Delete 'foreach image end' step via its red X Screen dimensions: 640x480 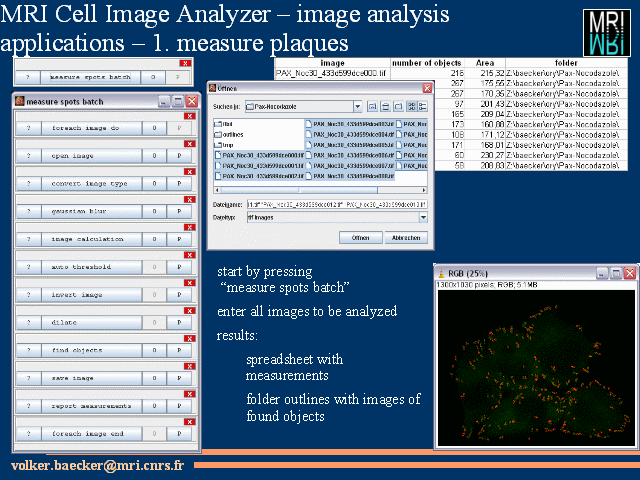pyautogui.click(x=189, y=422)
